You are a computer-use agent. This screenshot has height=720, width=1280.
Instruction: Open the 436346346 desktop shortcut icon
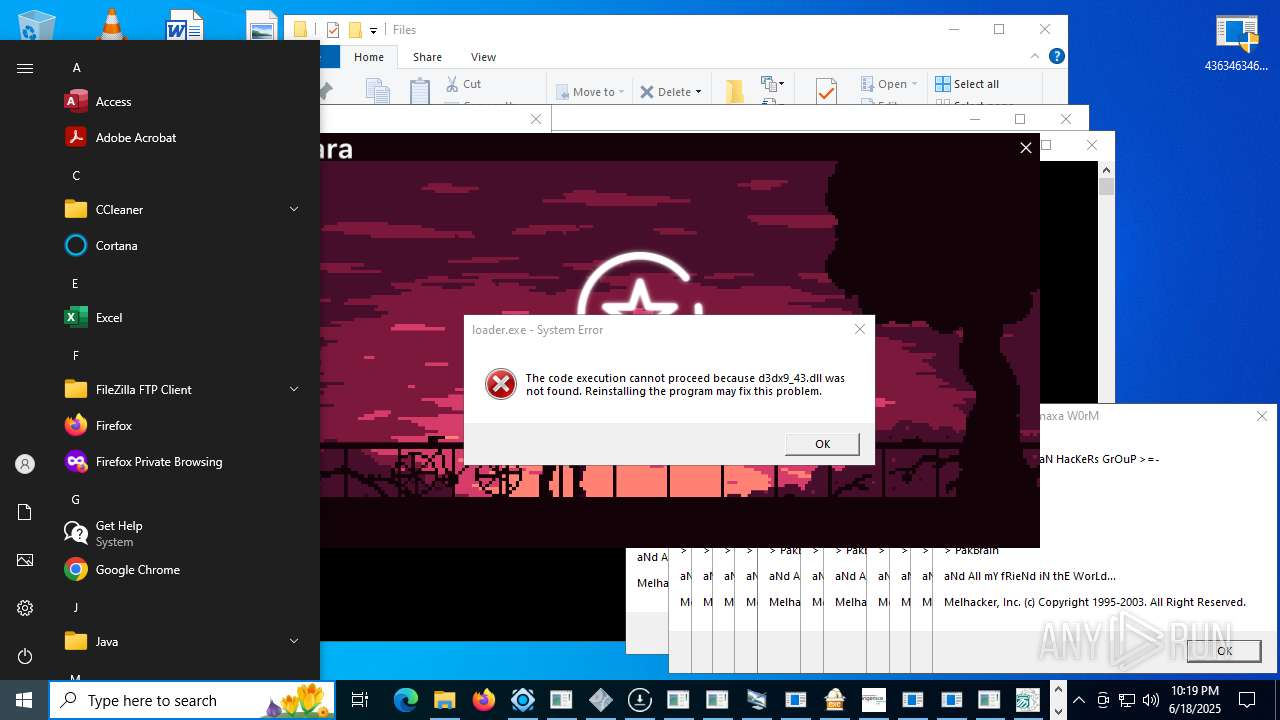(x=1237, y=43)
